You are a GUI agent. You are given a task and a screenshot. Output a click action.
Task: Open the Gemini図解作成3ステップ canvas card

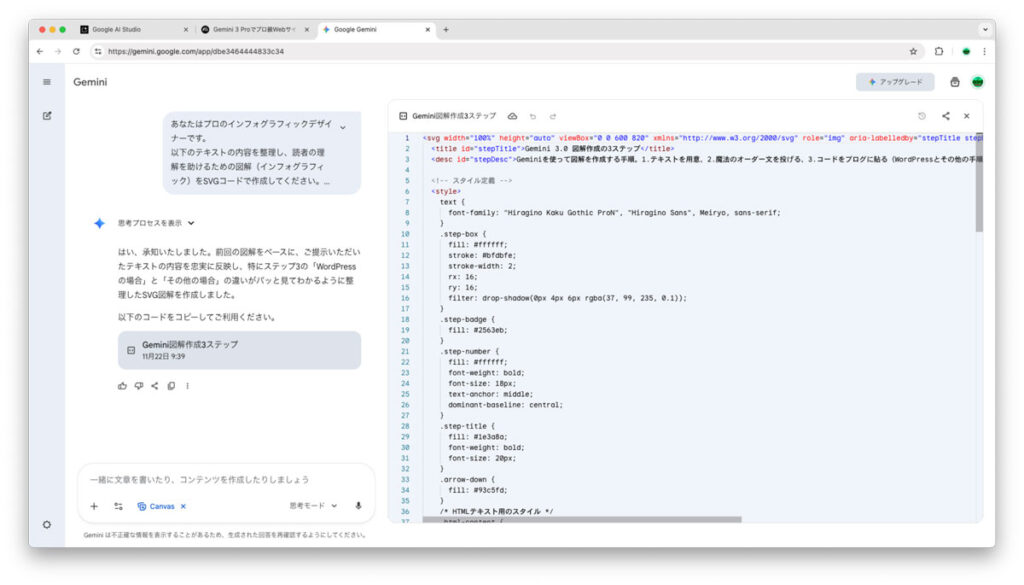(x=238, y=350)
